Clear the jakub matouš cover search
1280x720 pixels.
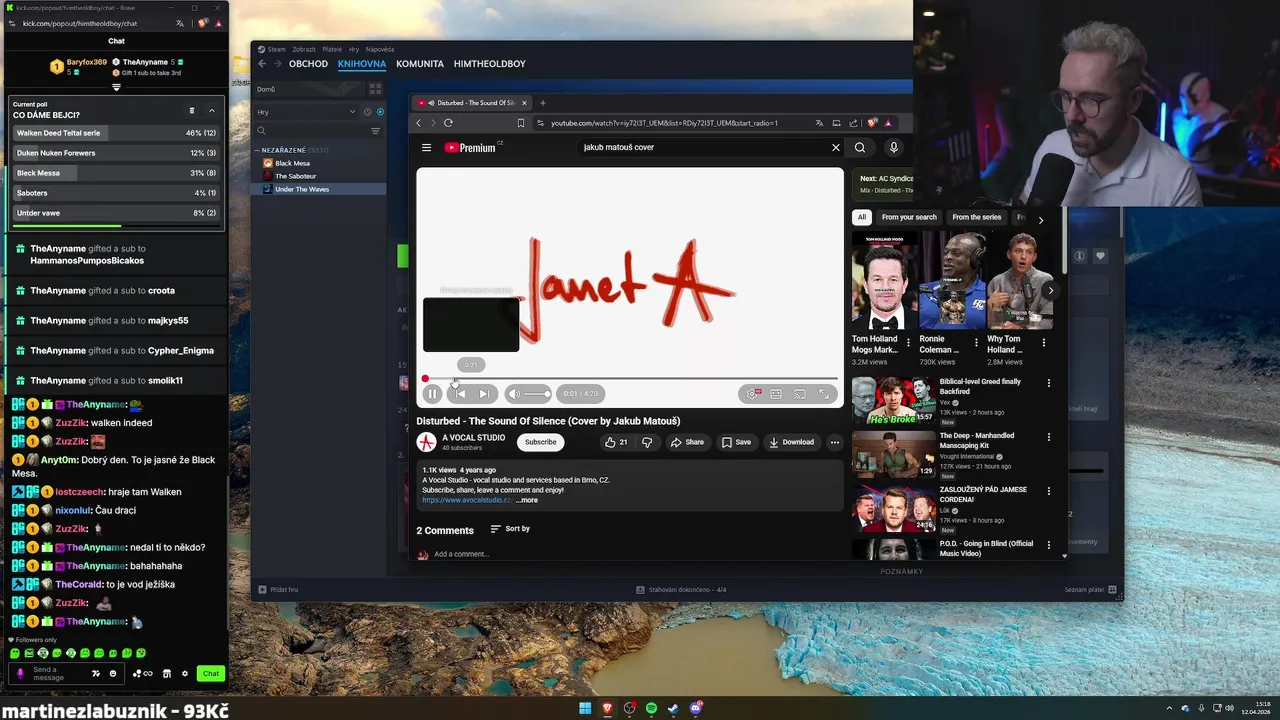[x=836, y=147]
